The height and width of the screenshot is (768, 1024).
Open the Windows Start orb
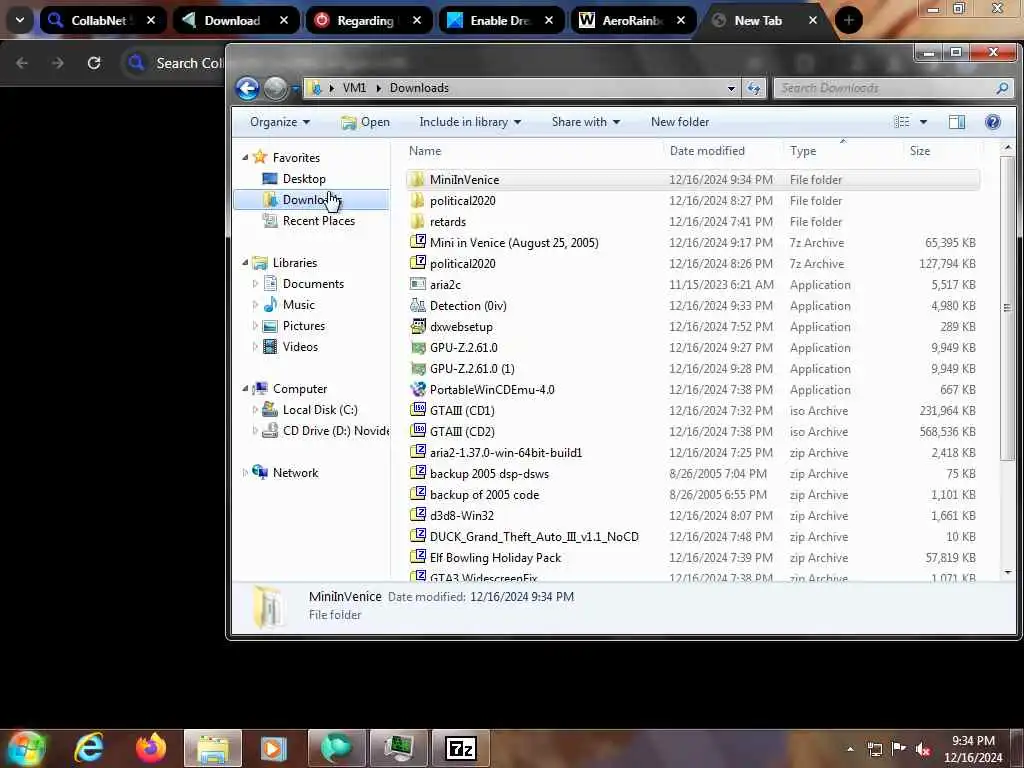pos(26,748)
